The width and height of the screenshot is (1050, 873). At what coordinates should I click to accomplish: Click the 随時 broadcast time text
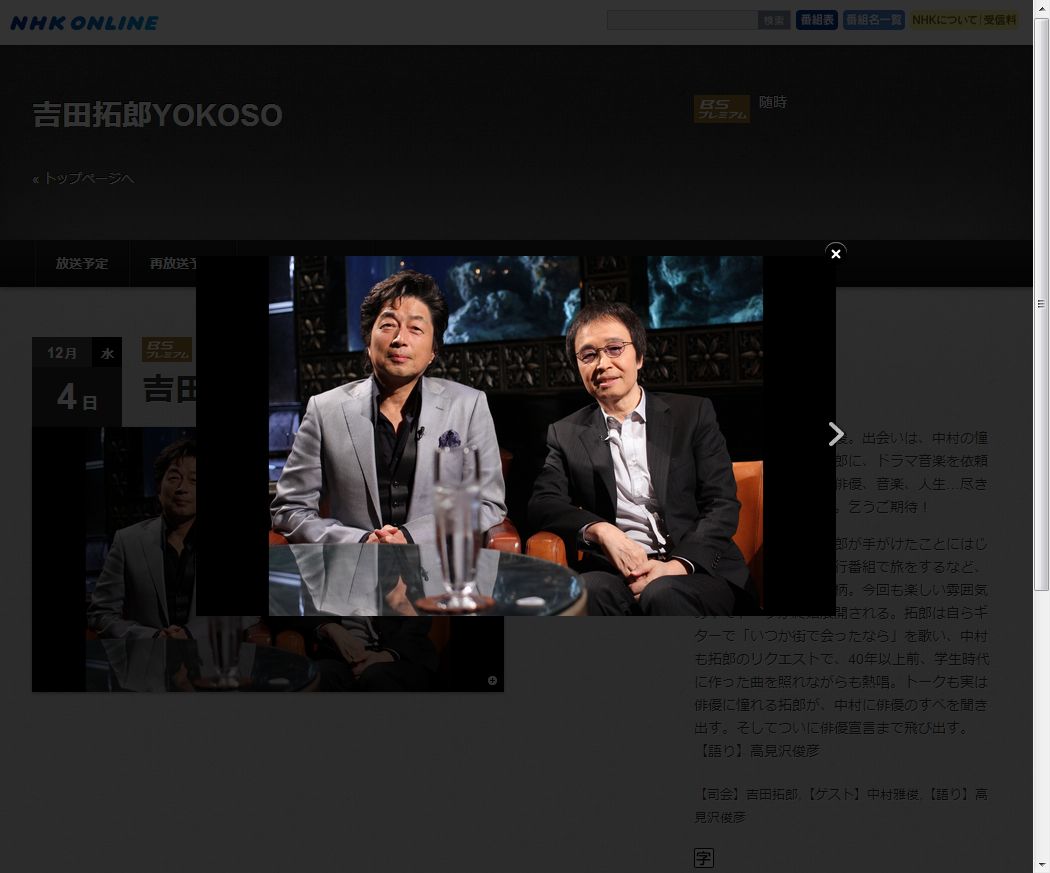point(773,102)
